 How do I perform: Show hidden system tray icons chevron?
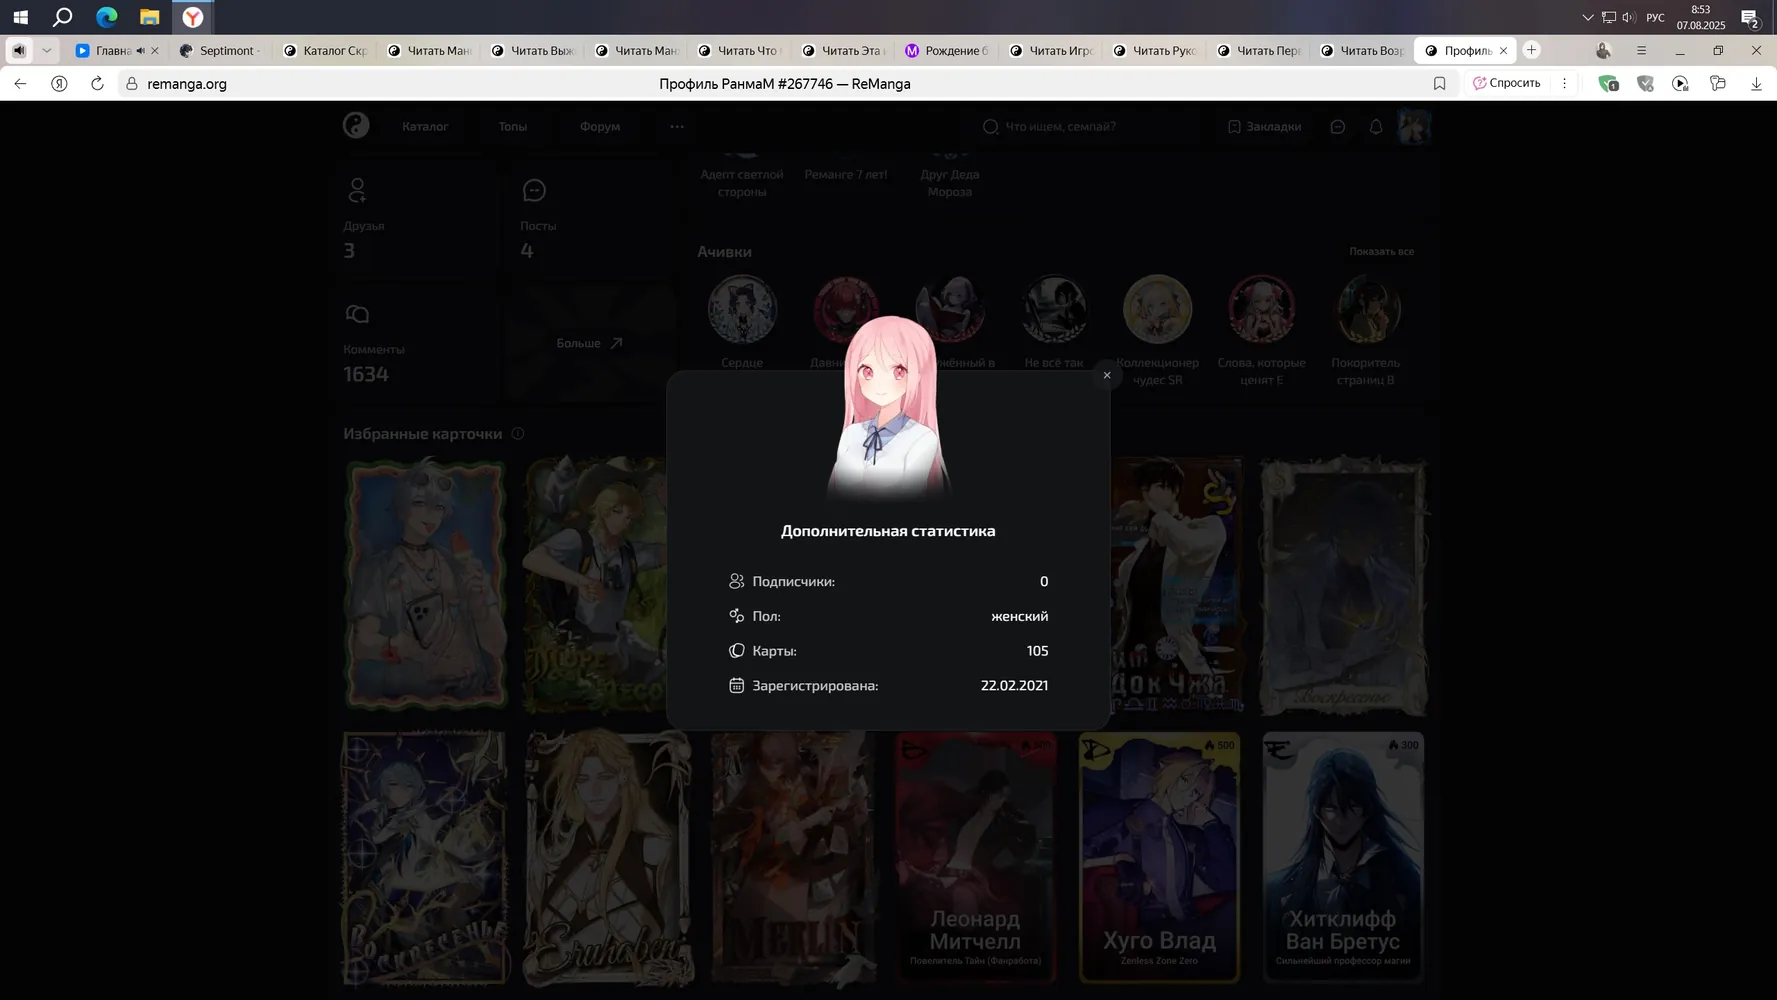(1587, 17)
